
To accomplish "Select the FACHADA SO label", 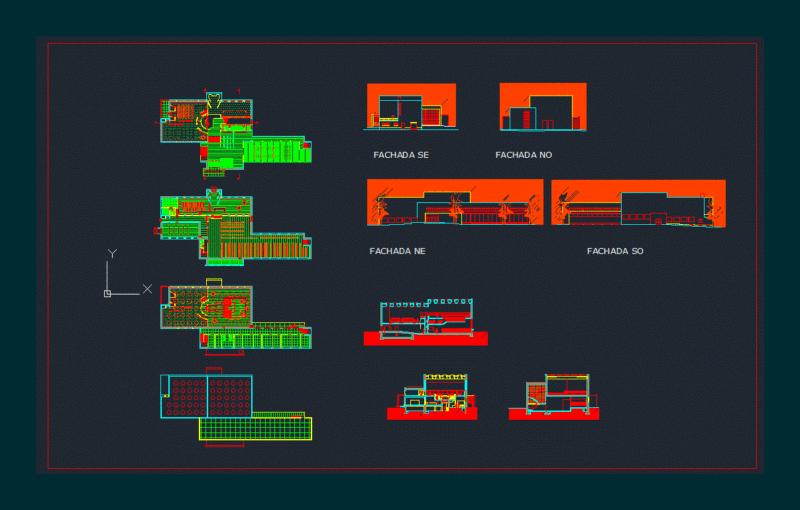I will click(615, 251).
